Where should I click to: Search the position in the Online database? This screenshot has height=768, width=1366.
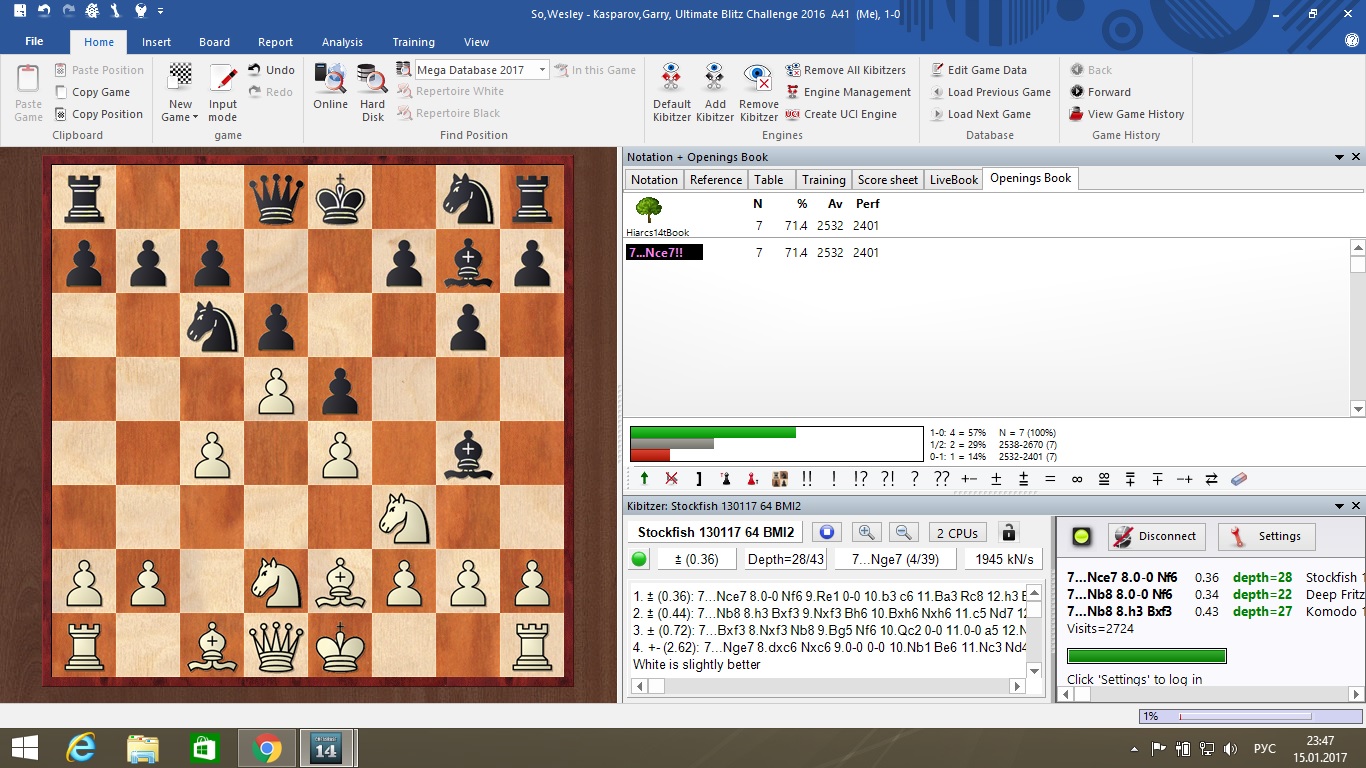point(330,89)
